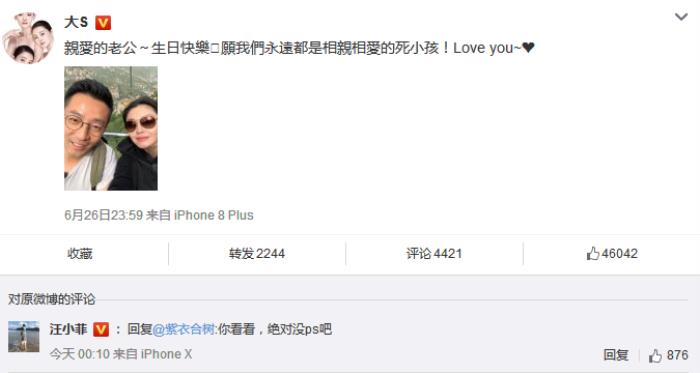Click the 今天 00:10 comment timestamp

click(x=79, y=355)
